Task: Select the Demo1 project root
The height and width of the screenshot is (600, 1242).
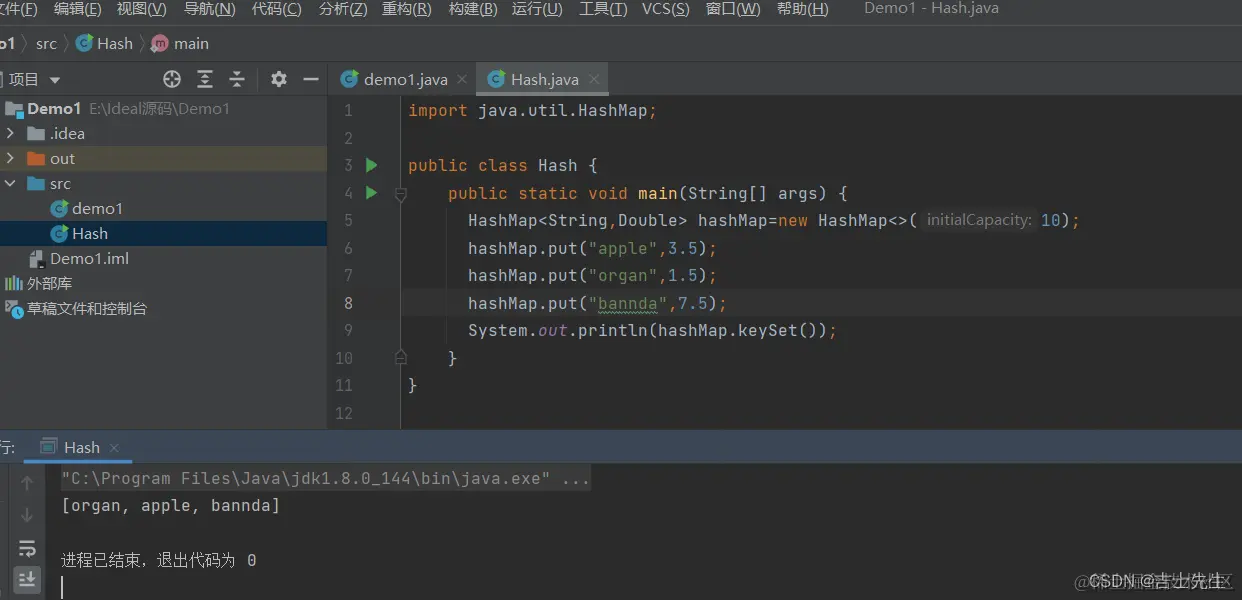Action: 54,109
